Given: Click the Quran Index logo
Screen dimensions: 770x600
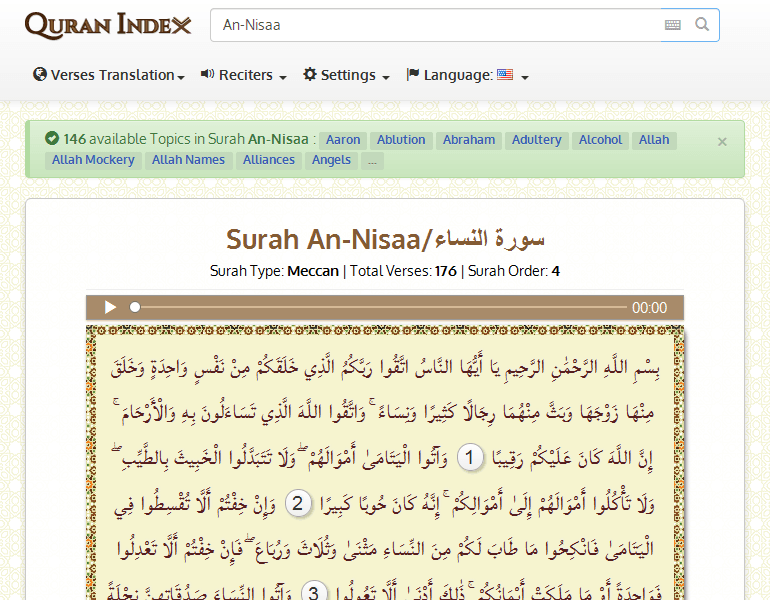Looking at the screenshot, I should 108,25.
